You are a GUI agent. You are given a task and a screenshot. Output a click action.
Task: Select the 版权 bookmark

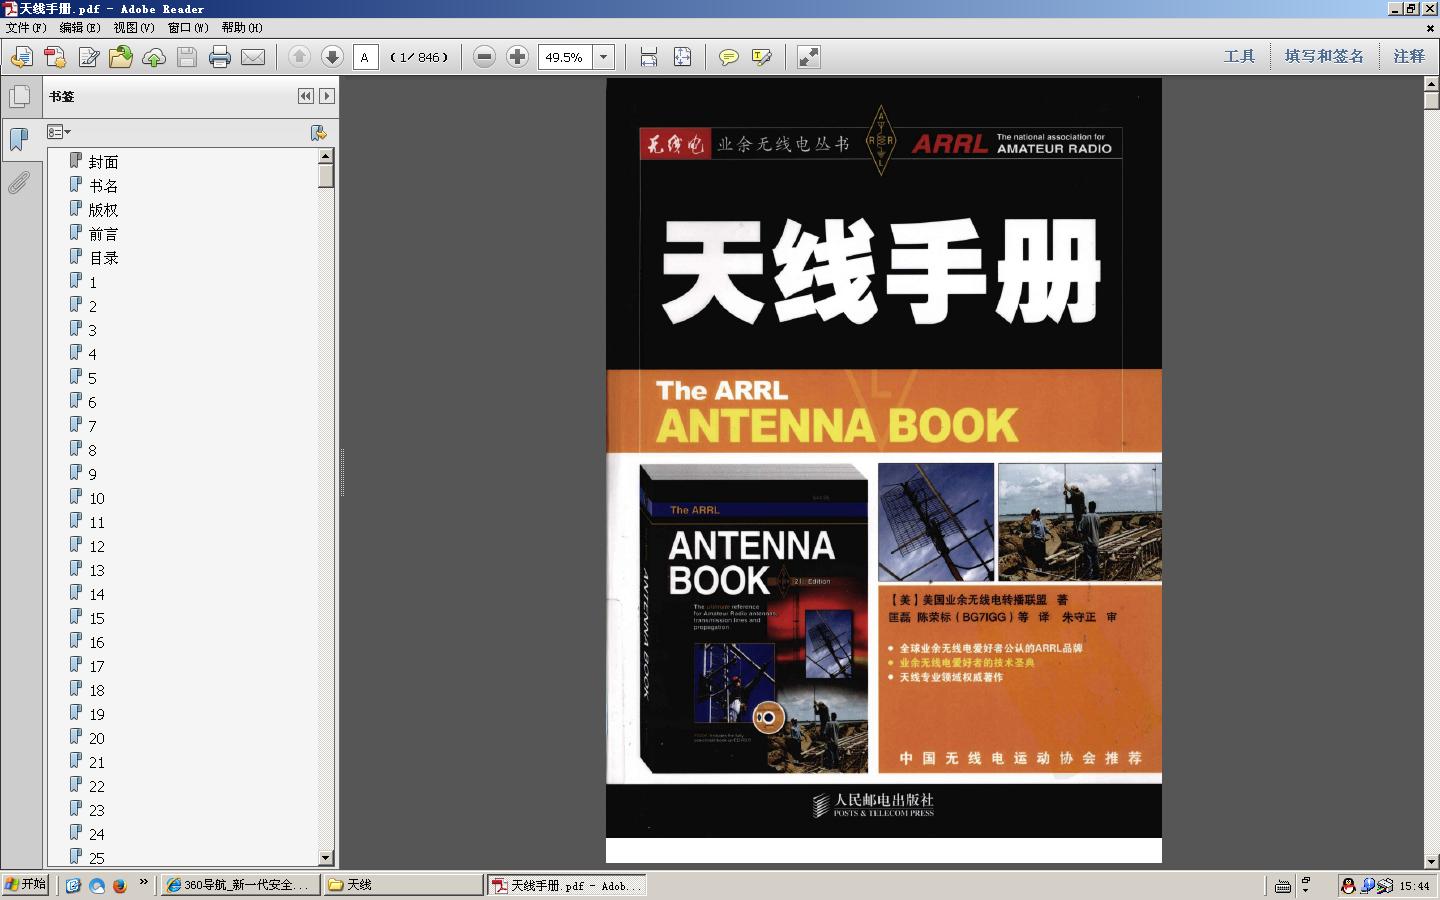coord(103,210)
